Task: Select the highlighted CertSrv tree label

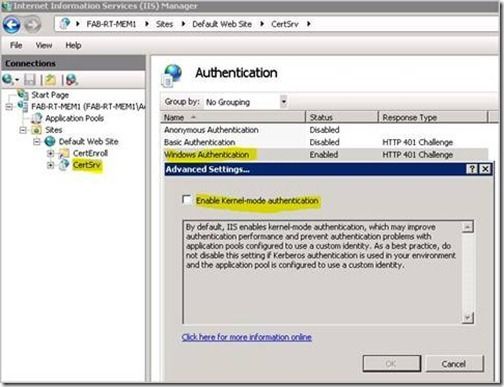Action: coord(87,165)
